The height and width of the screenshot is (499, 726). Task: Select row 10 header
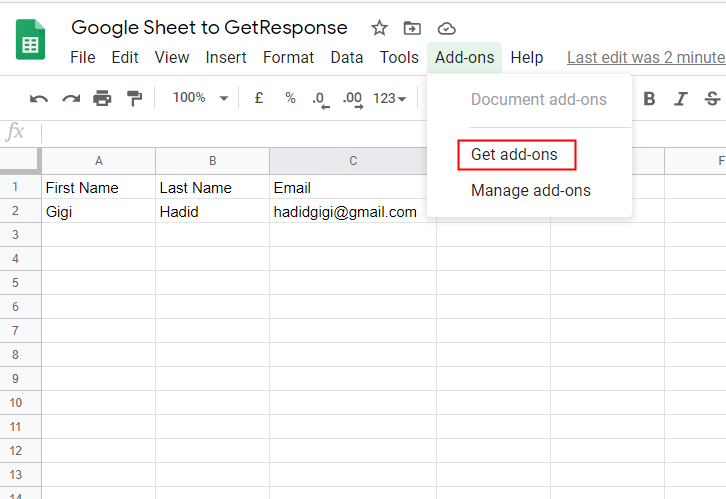(20, 403)
